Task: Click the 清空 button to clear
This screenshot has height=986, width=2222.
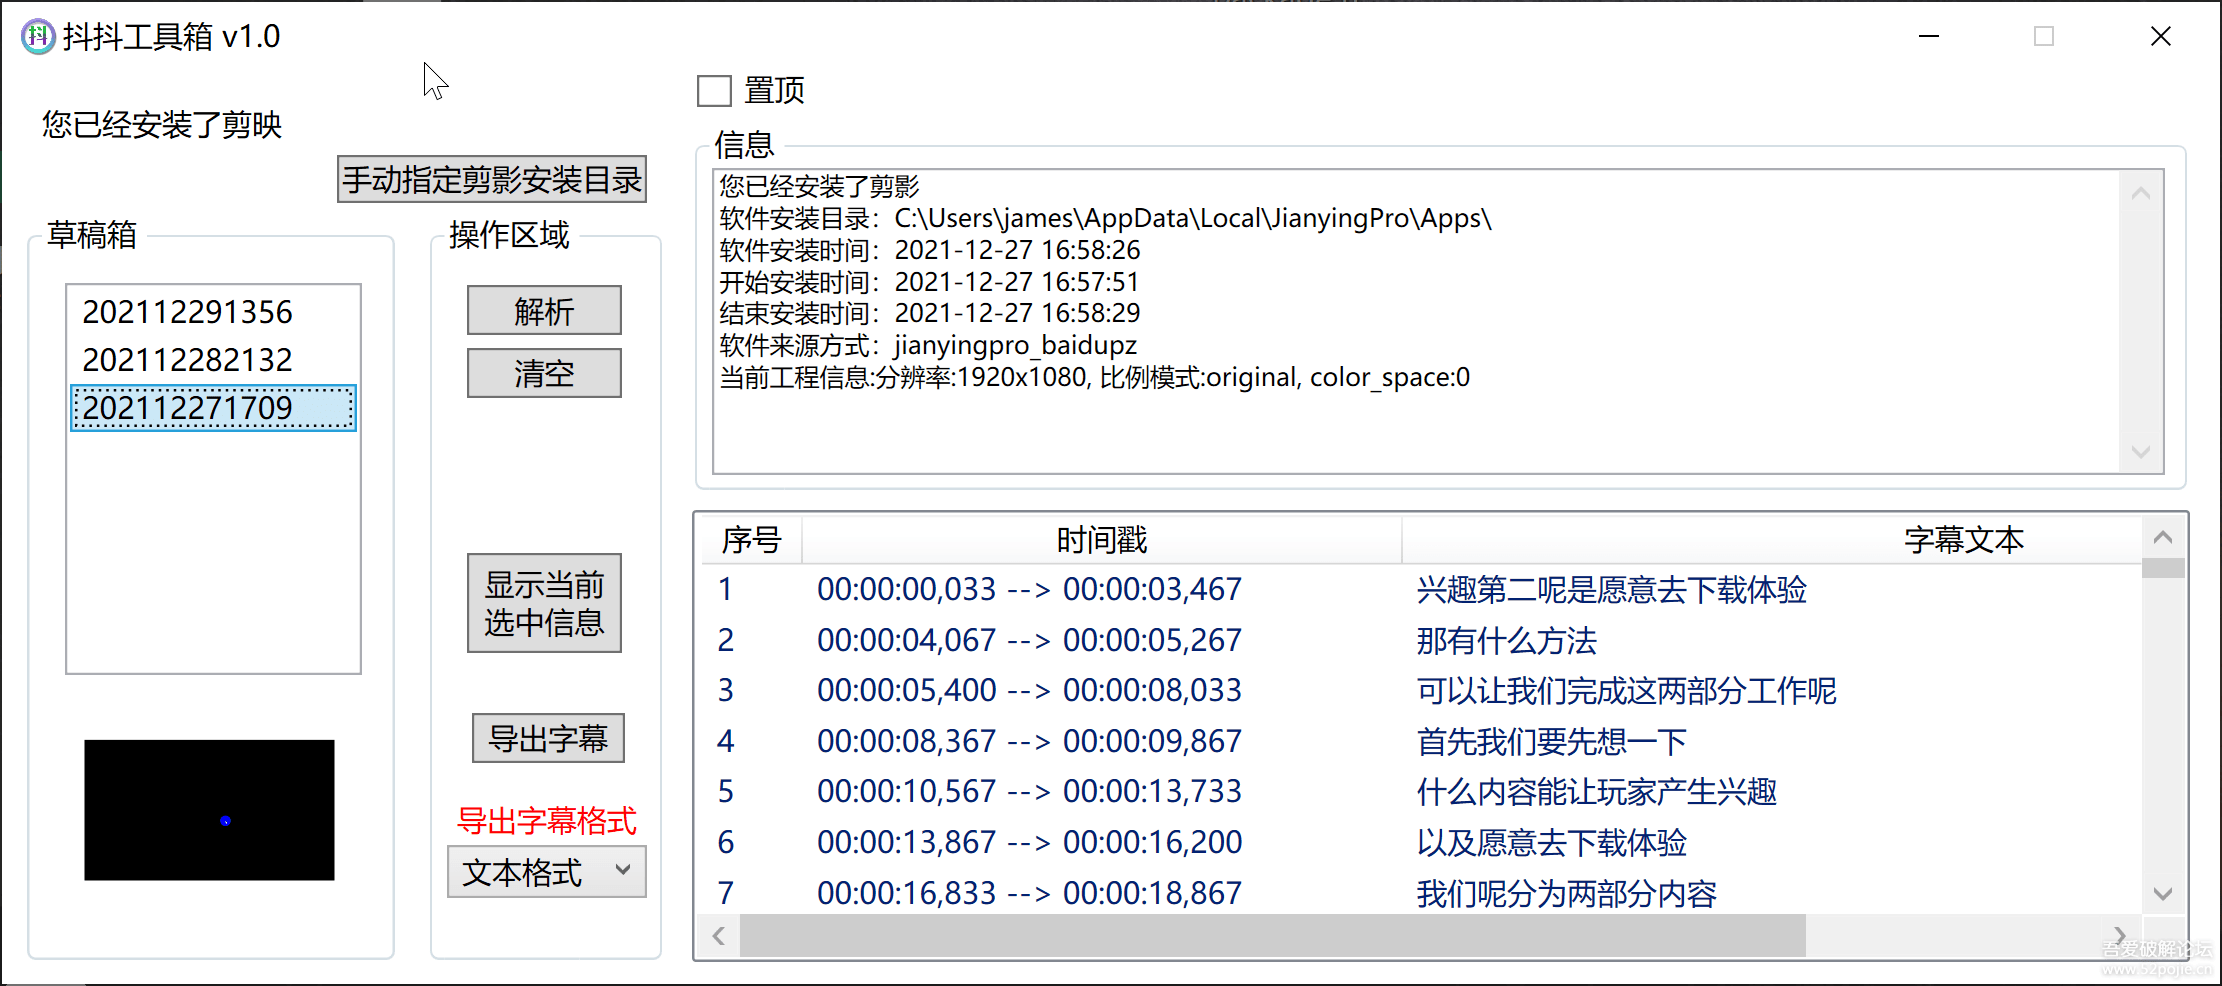Action: pyautogui.click(x=543, y=372)
